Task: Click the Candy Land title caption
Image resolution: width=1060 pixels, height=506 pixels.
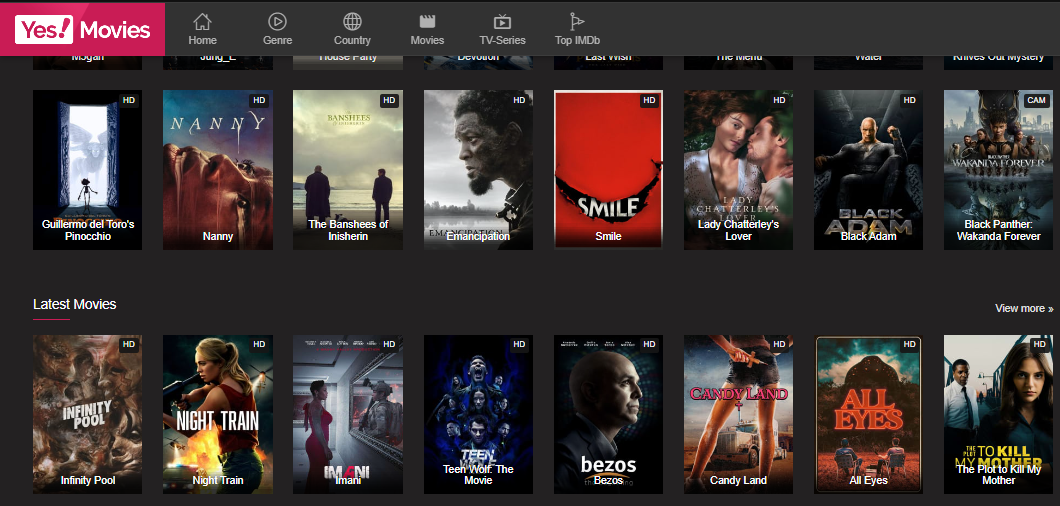Action: [738, 480]
